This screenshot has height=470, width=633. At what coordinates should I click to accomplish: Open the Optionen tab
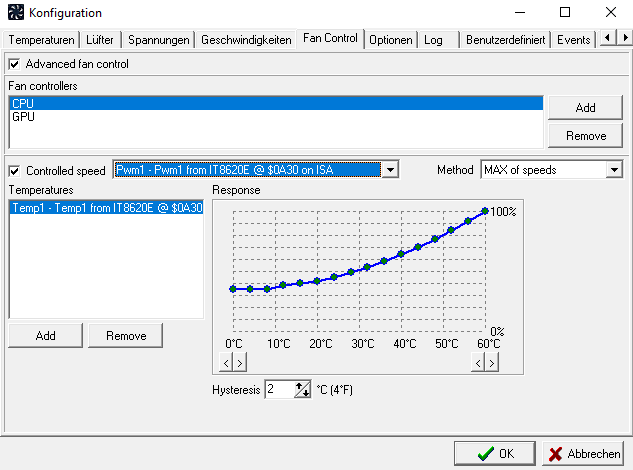pyautogui.click(x=391, y=40)
